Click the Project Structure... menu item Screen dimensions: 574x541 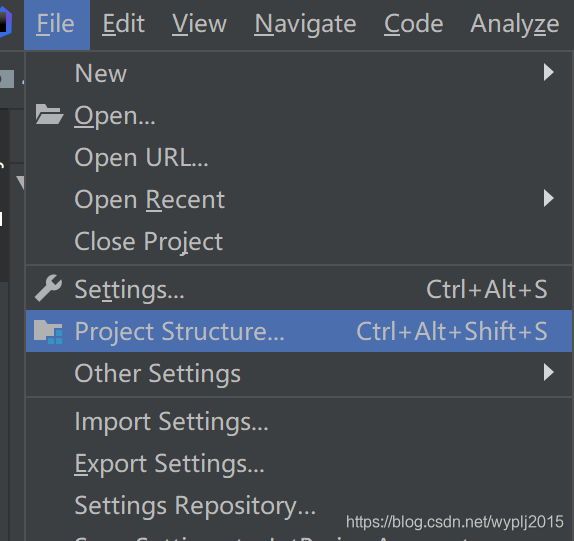(299, 331)
